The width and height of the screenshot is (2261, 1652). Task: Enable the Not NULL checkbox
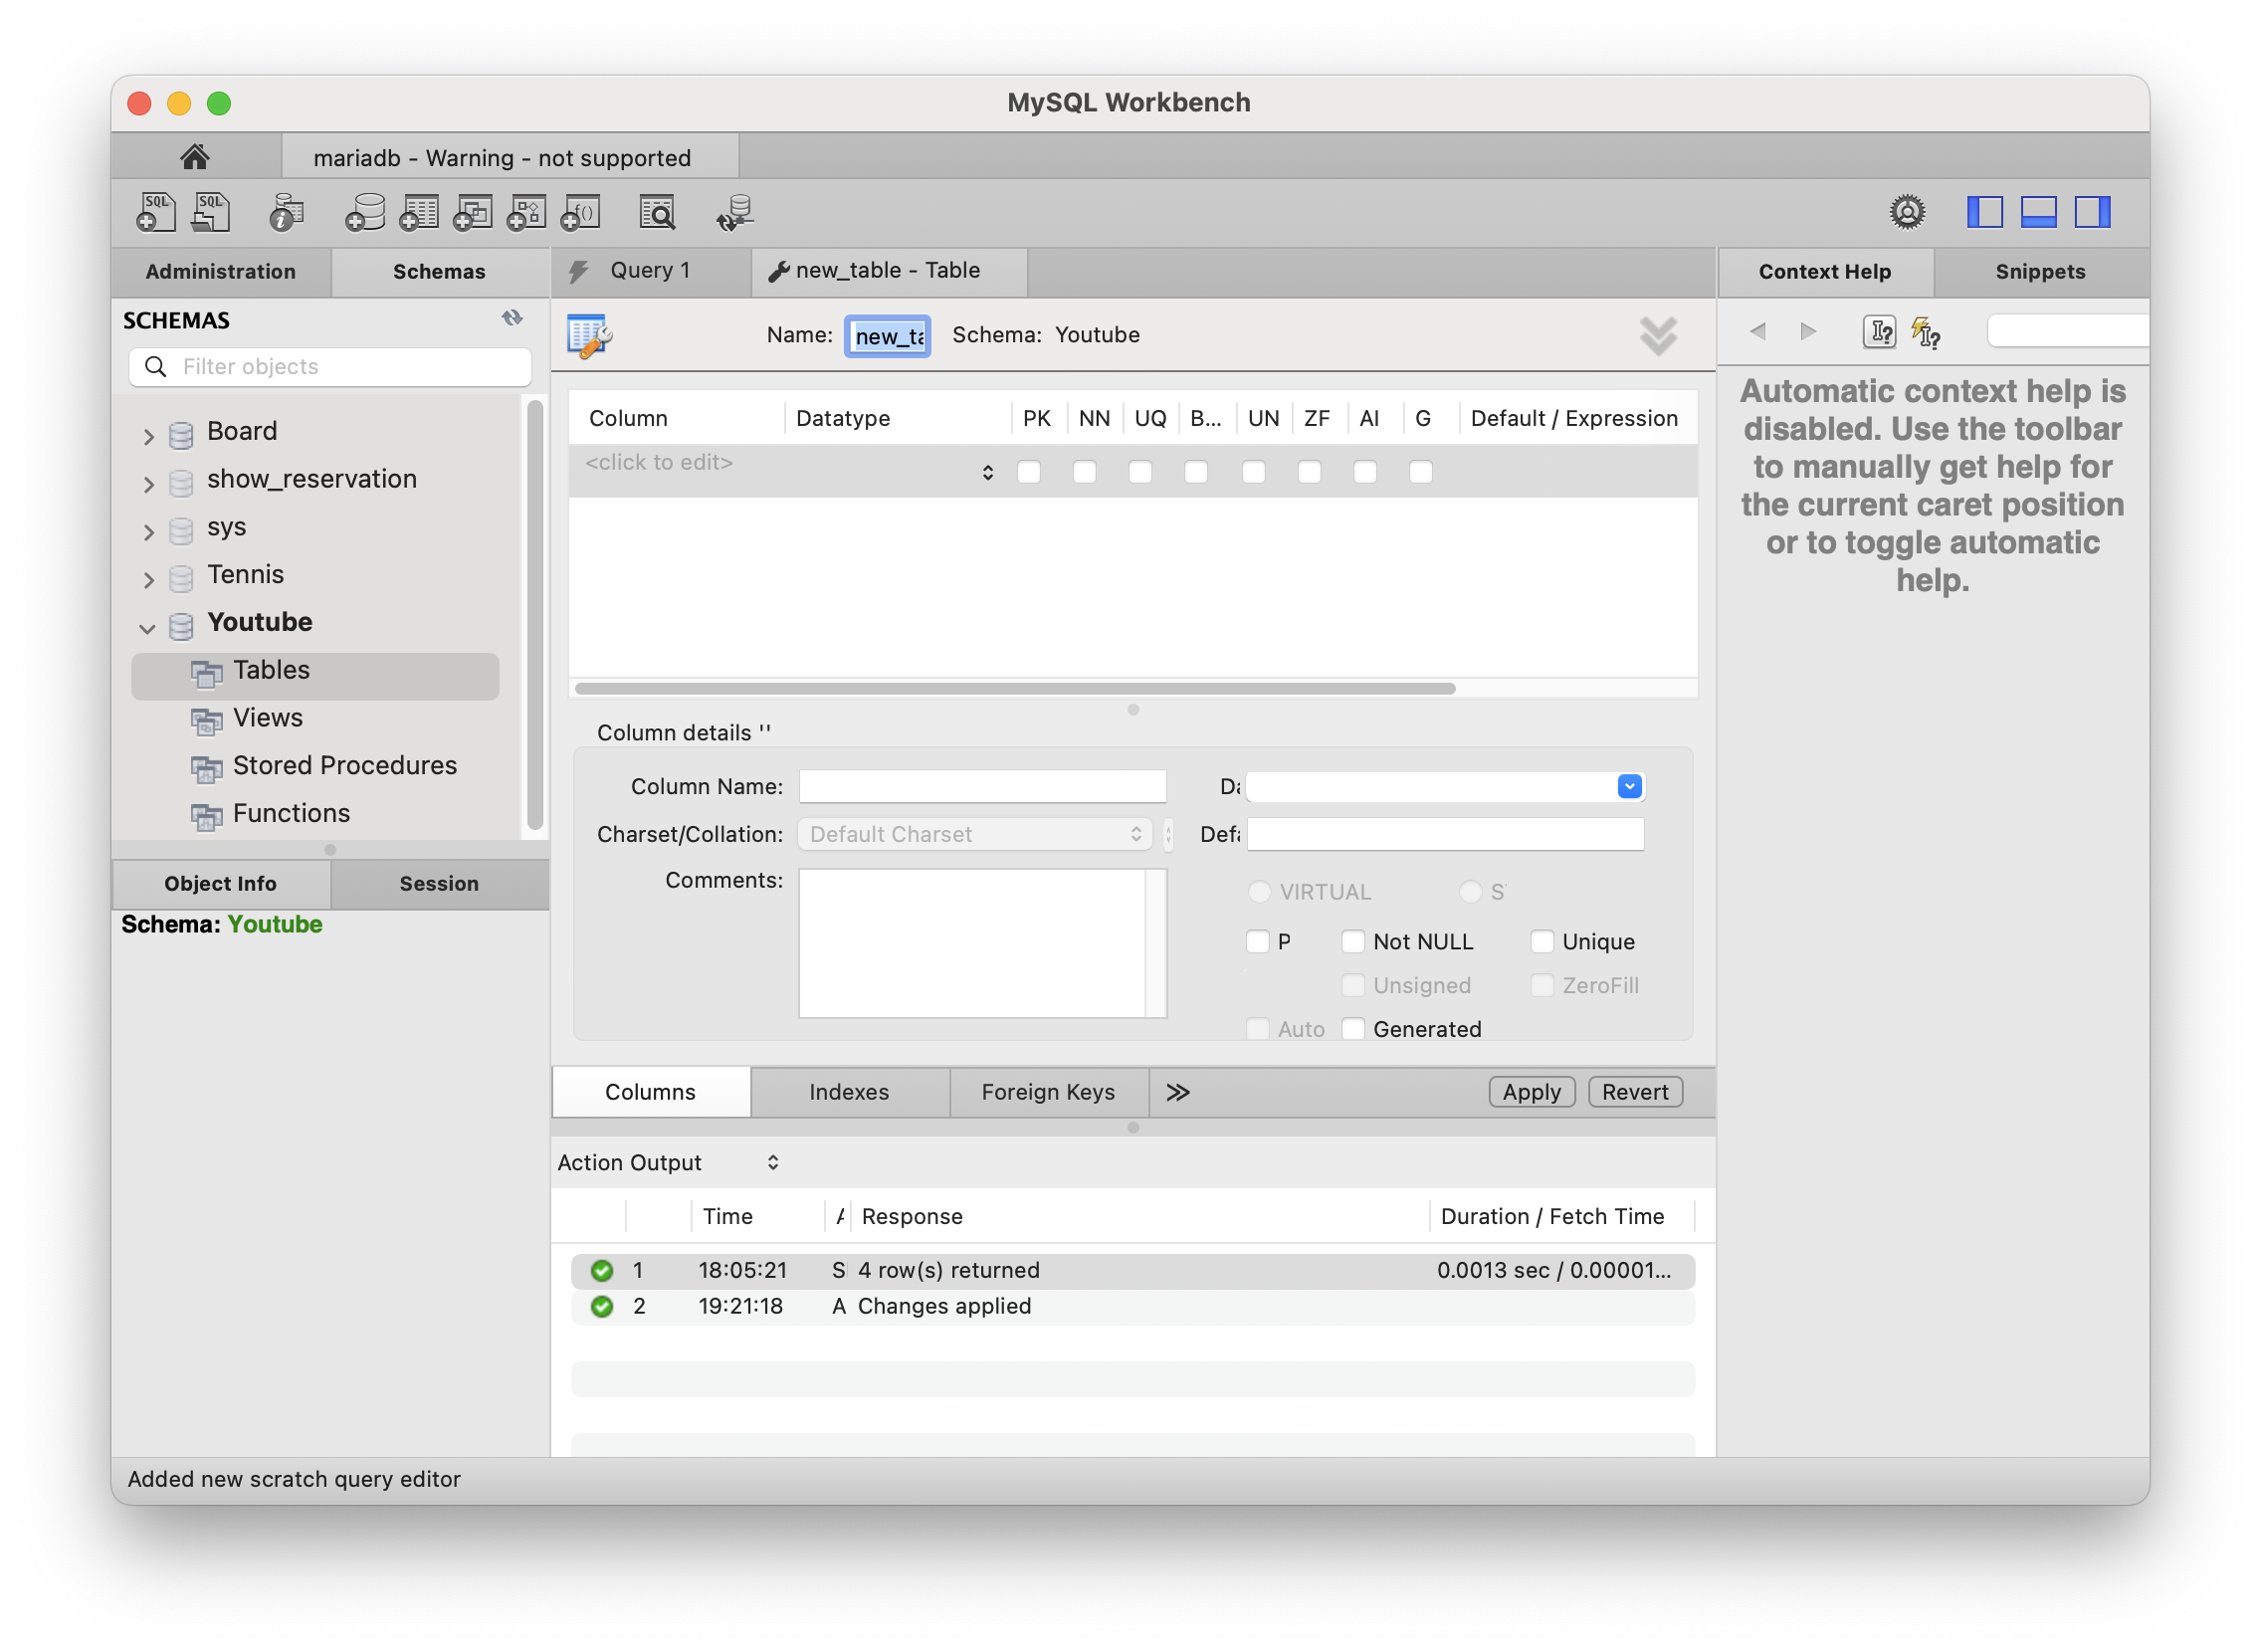tap(1354, 942)
